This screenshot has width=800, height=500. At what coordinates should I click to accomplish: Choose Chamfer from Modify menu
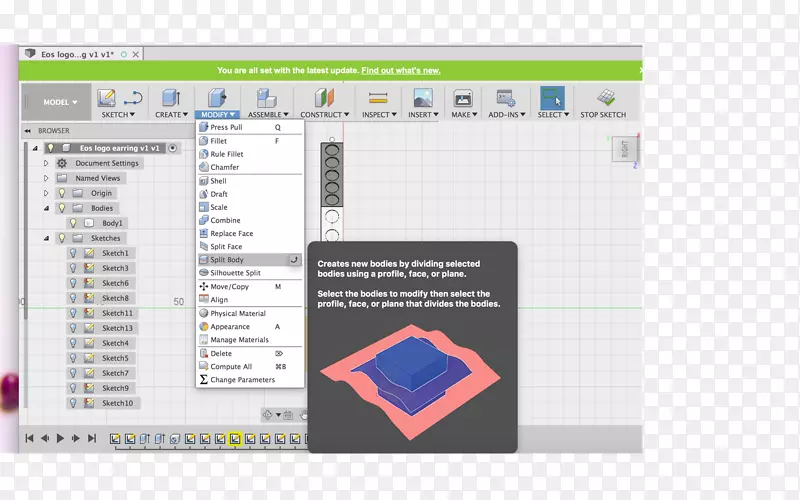(250, 167)
